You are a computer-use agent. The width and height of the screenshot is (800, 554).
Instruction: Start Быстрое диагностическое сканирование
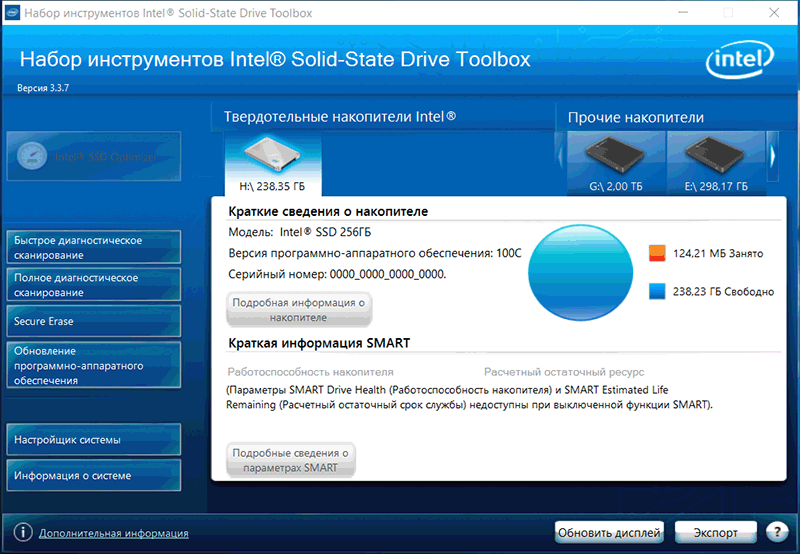94,247
